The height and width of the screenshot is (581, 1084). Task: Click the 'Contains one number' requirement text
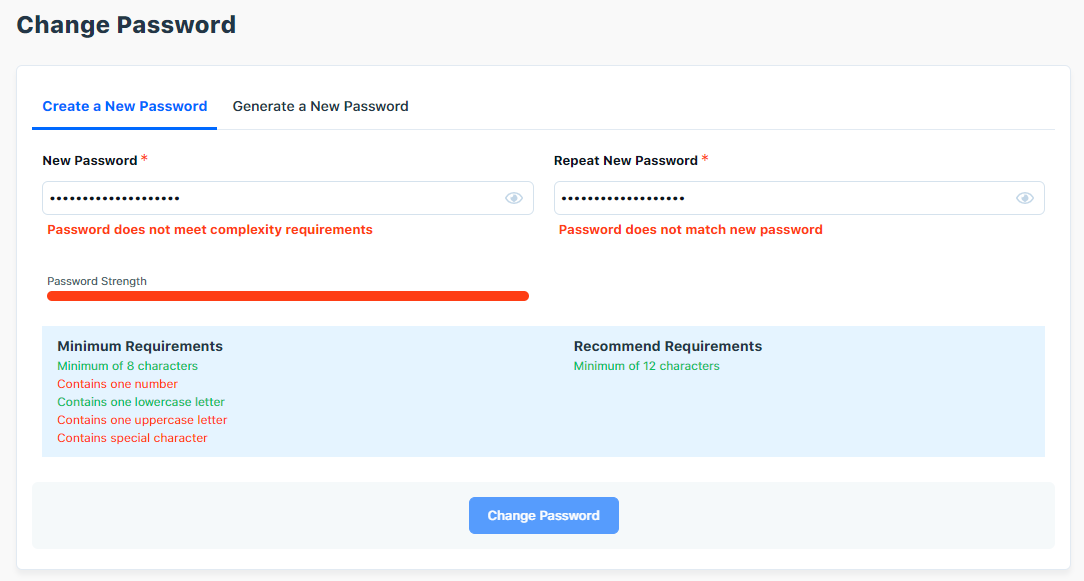click(x=117, y=383)
